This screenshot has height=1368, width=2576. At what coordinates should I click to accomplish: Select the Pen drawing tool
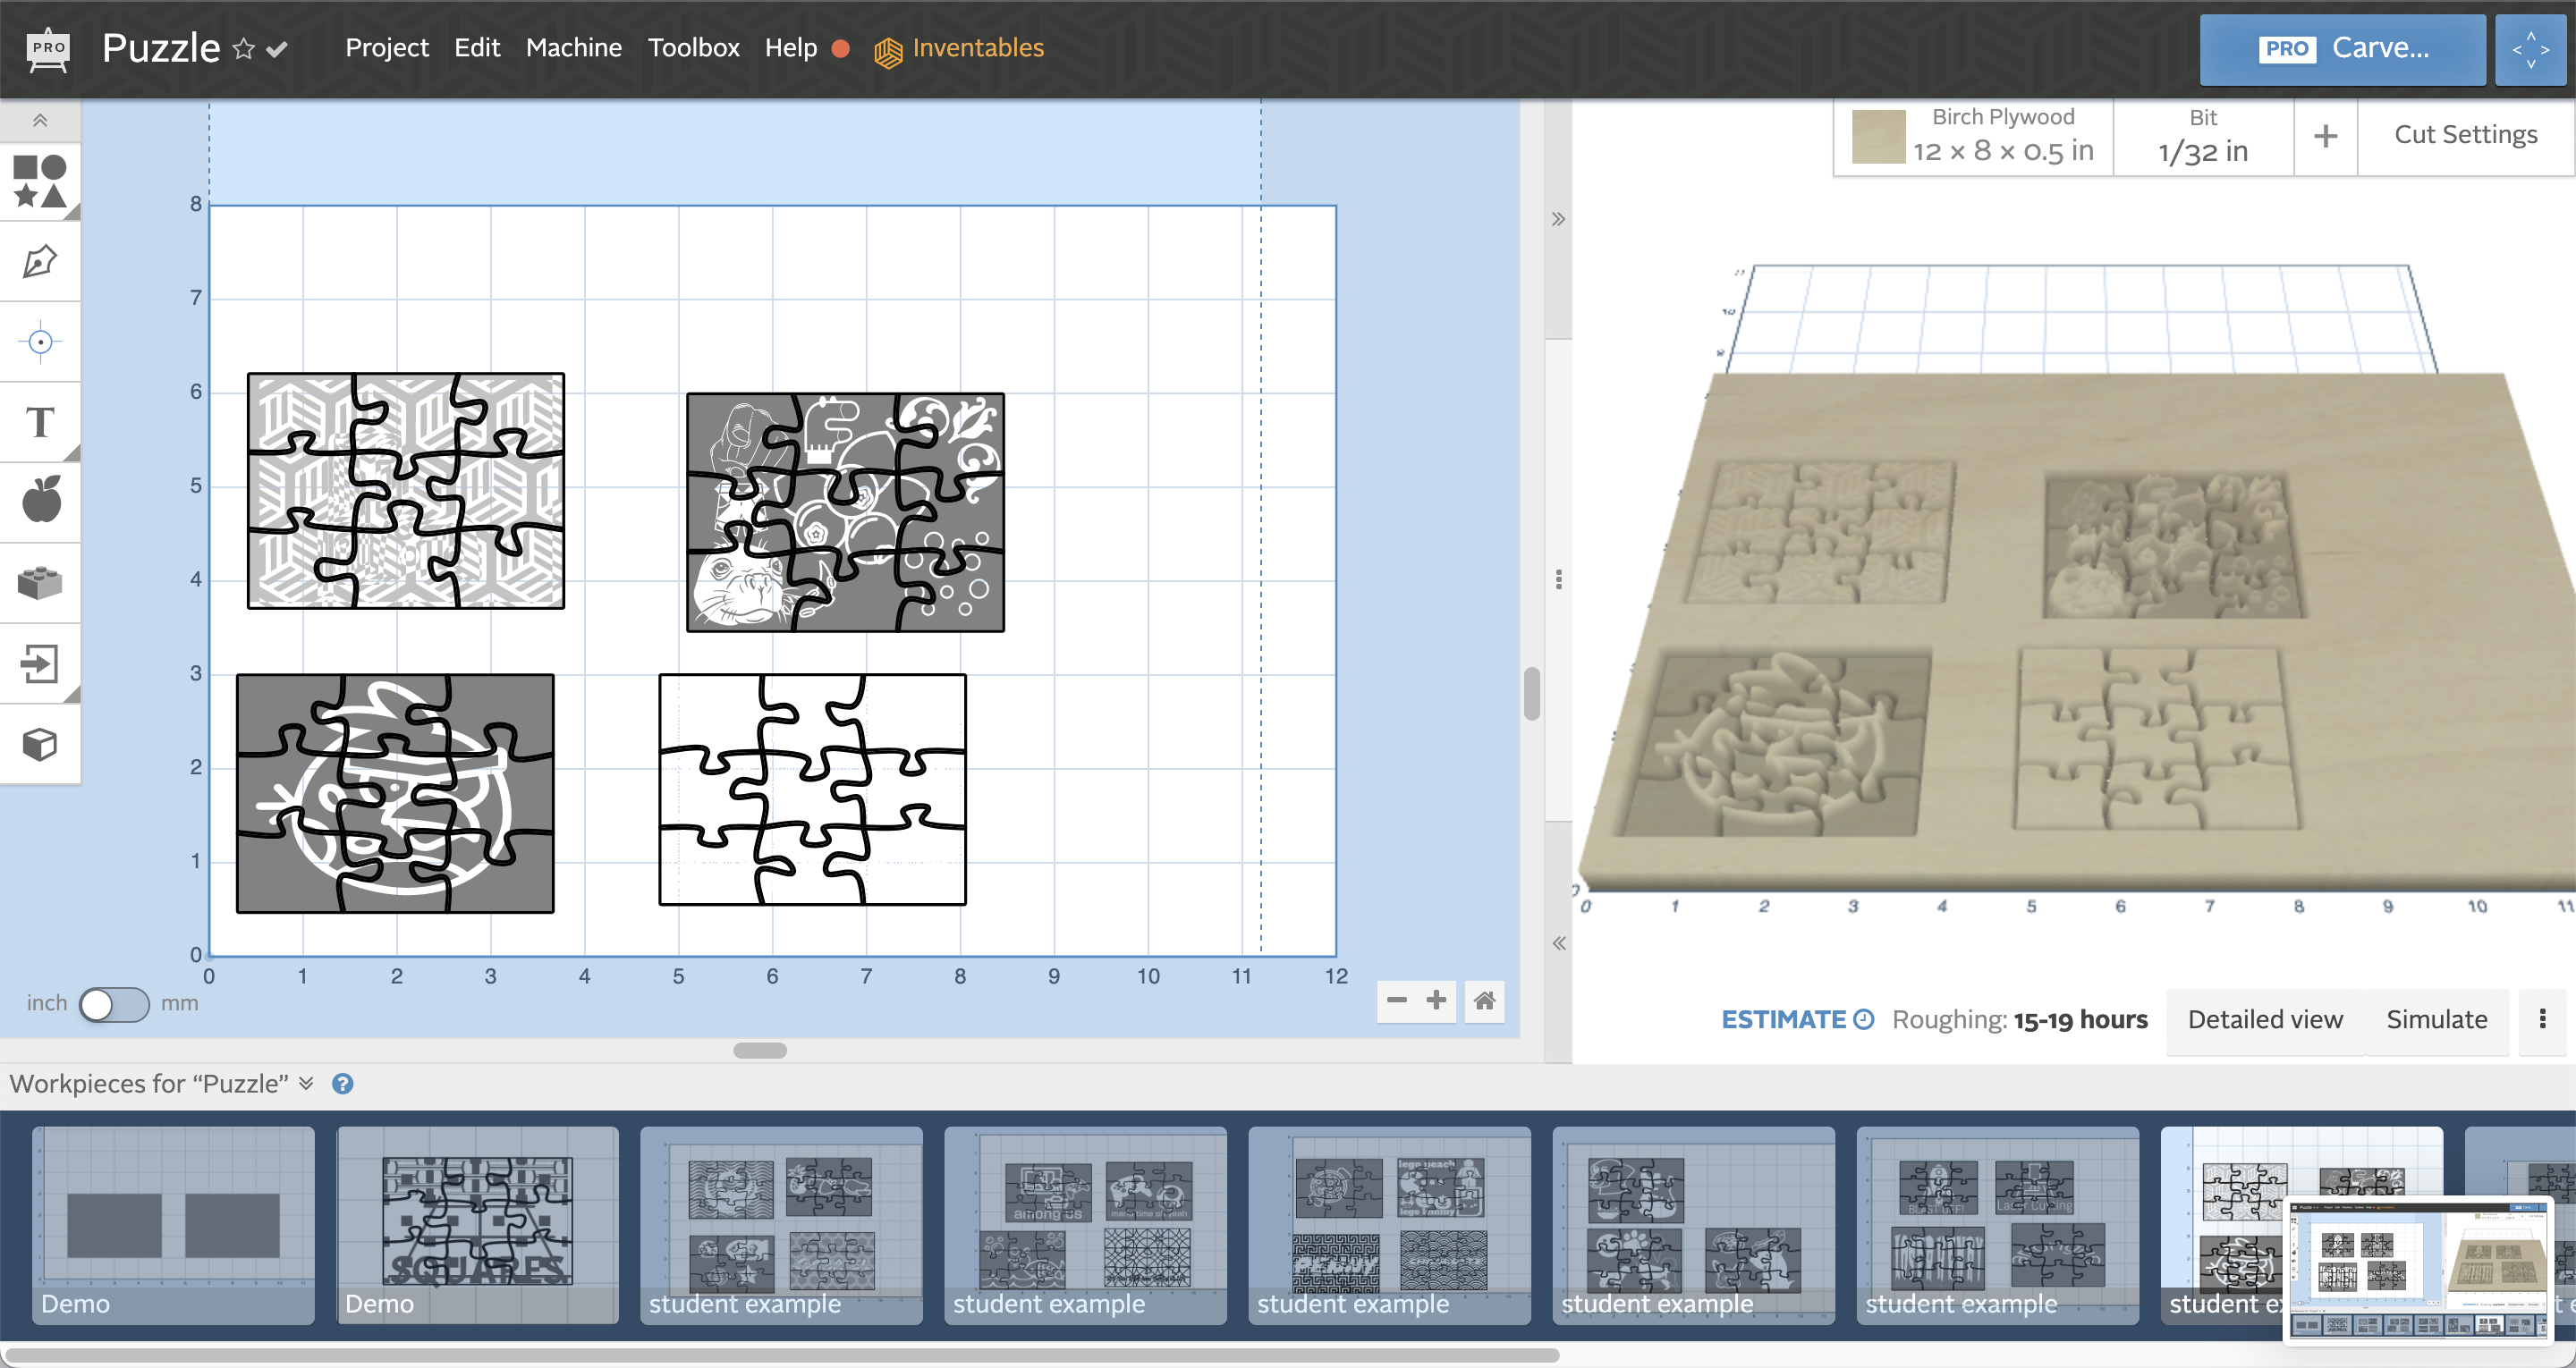pos(40,262)
